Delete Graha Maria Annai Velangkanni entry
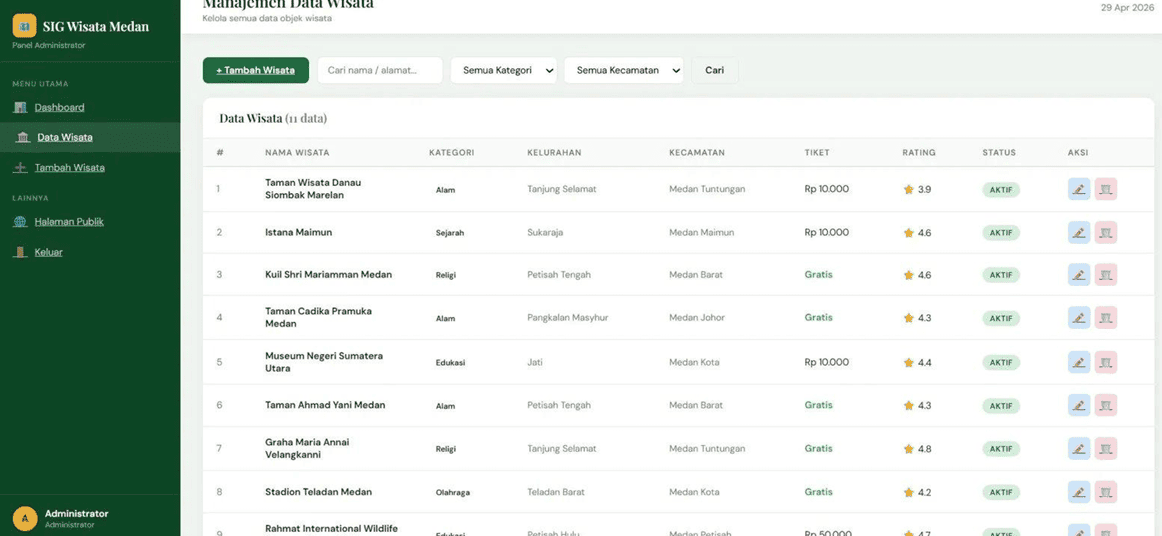This screenshot has width=1162, height=536. point(1106,449)
